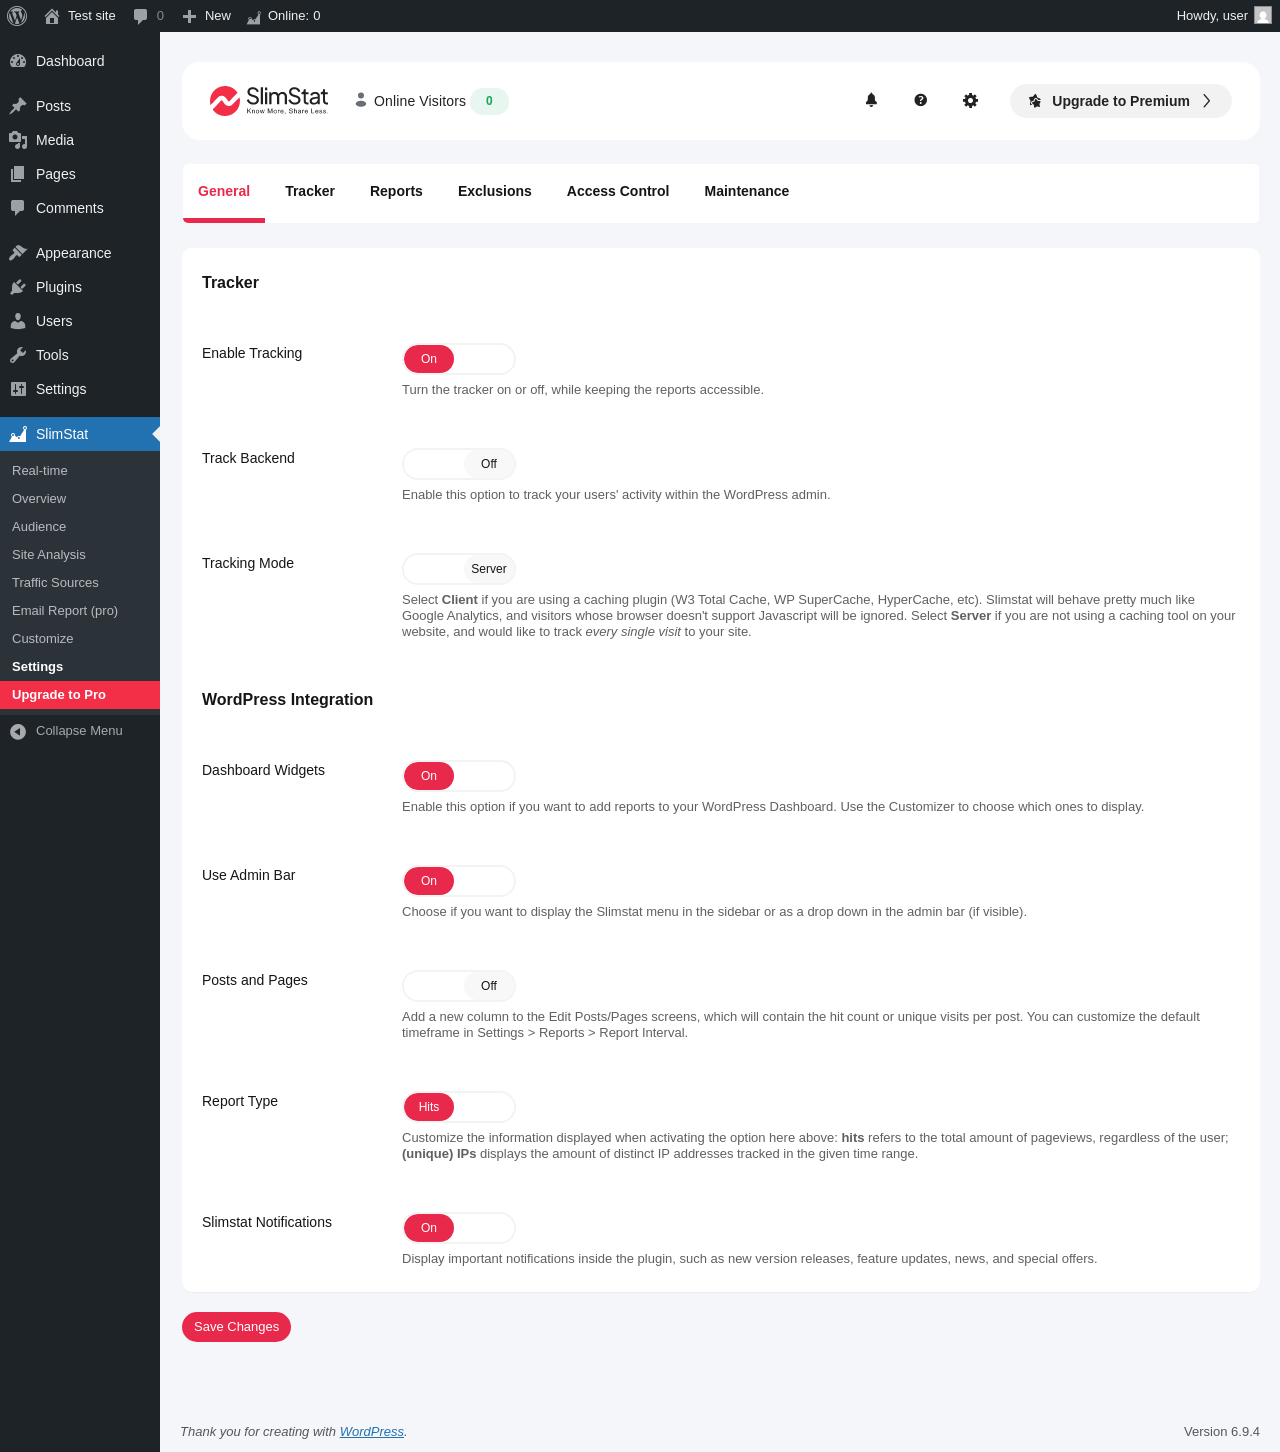Click the Online Visitors person icon
This screenshot has height=1452, width=1280.
coord(361,100)
